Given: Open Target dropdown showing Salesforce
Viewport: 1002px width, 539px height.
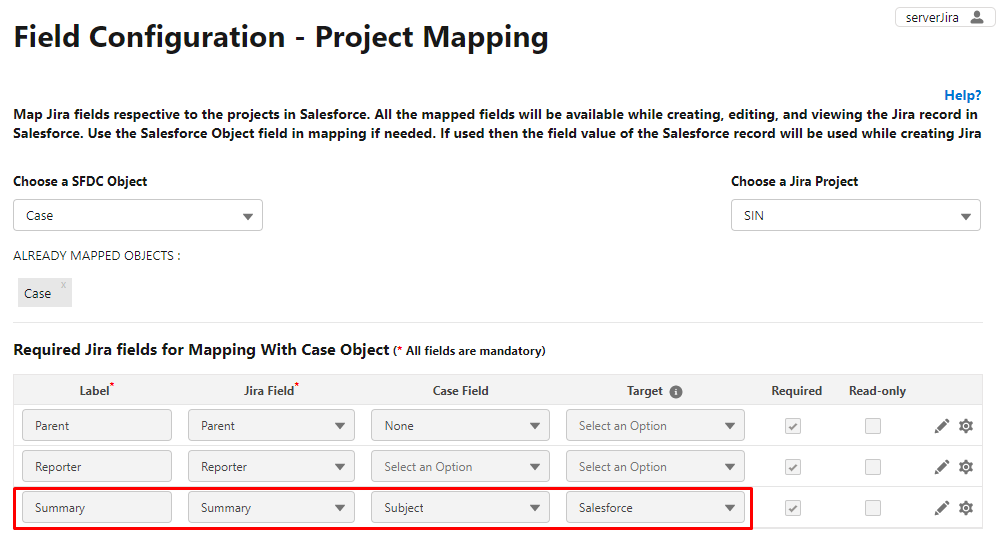Looking at the screenshot, I should (x=655, y=508).
